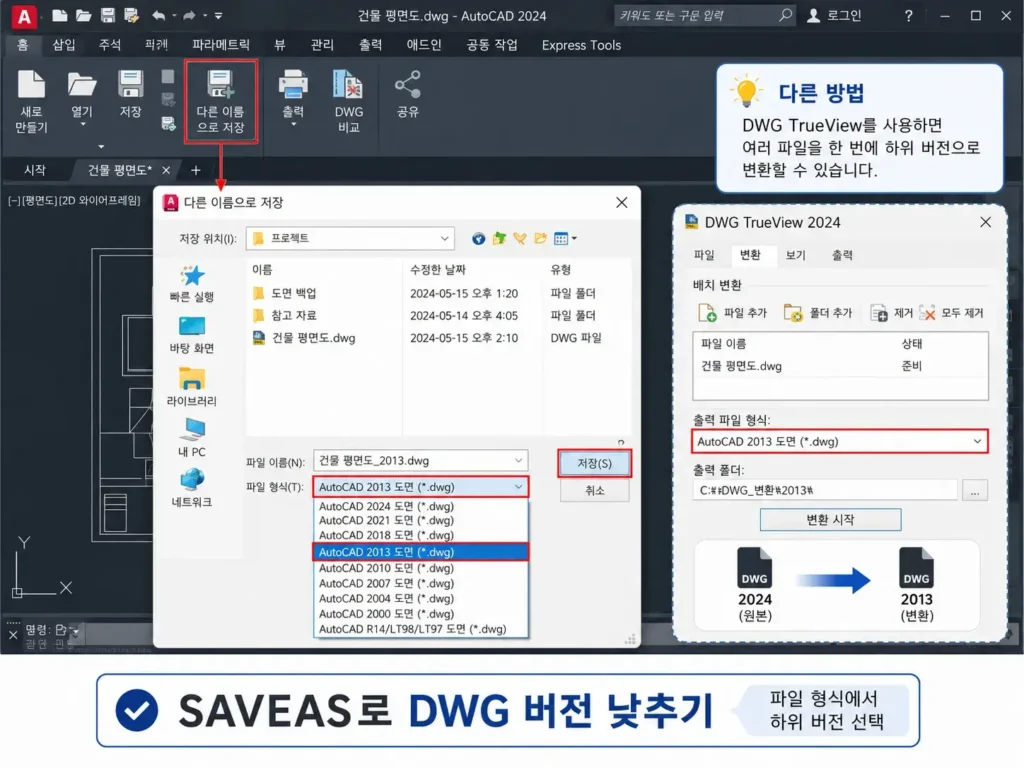Click the 로그인 sign-in button

(834, 16)
